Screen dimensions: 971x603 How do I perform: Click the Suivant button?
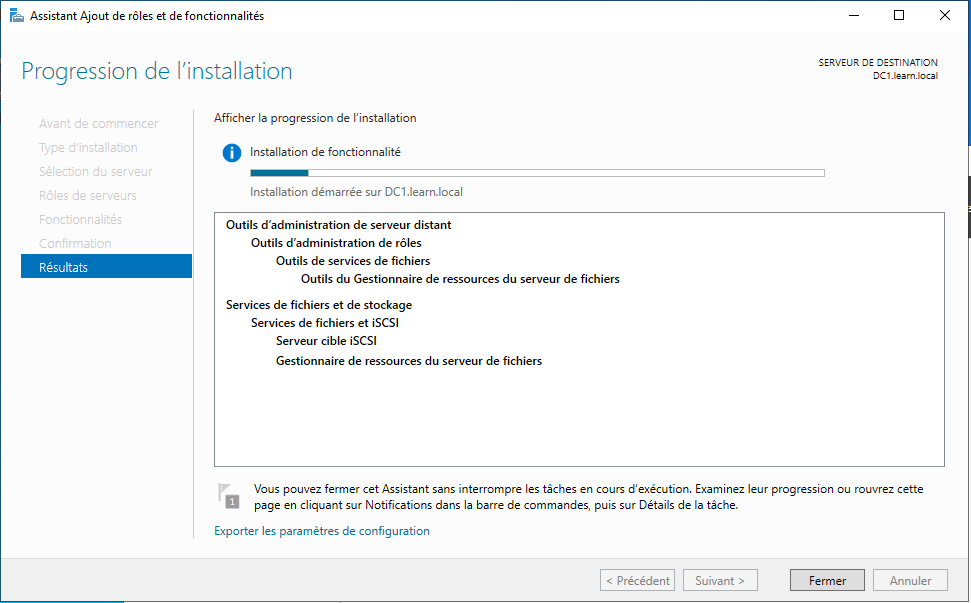[x=720, y=580]
